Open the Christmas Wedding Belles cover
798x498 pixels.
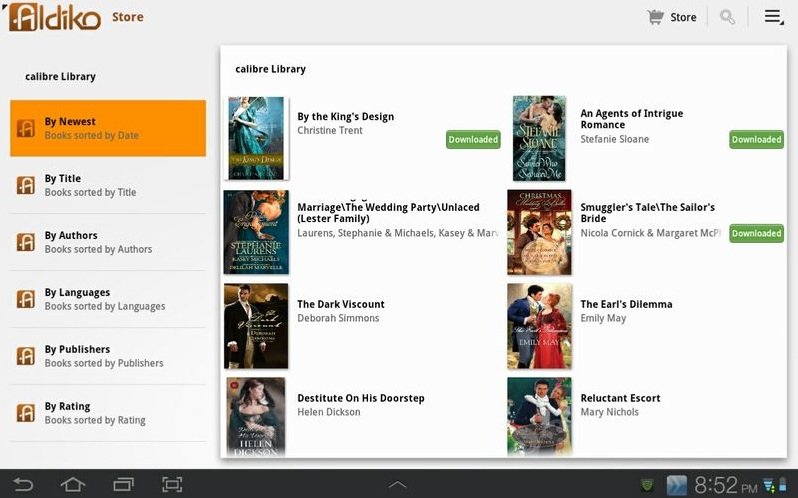[539, 232]
